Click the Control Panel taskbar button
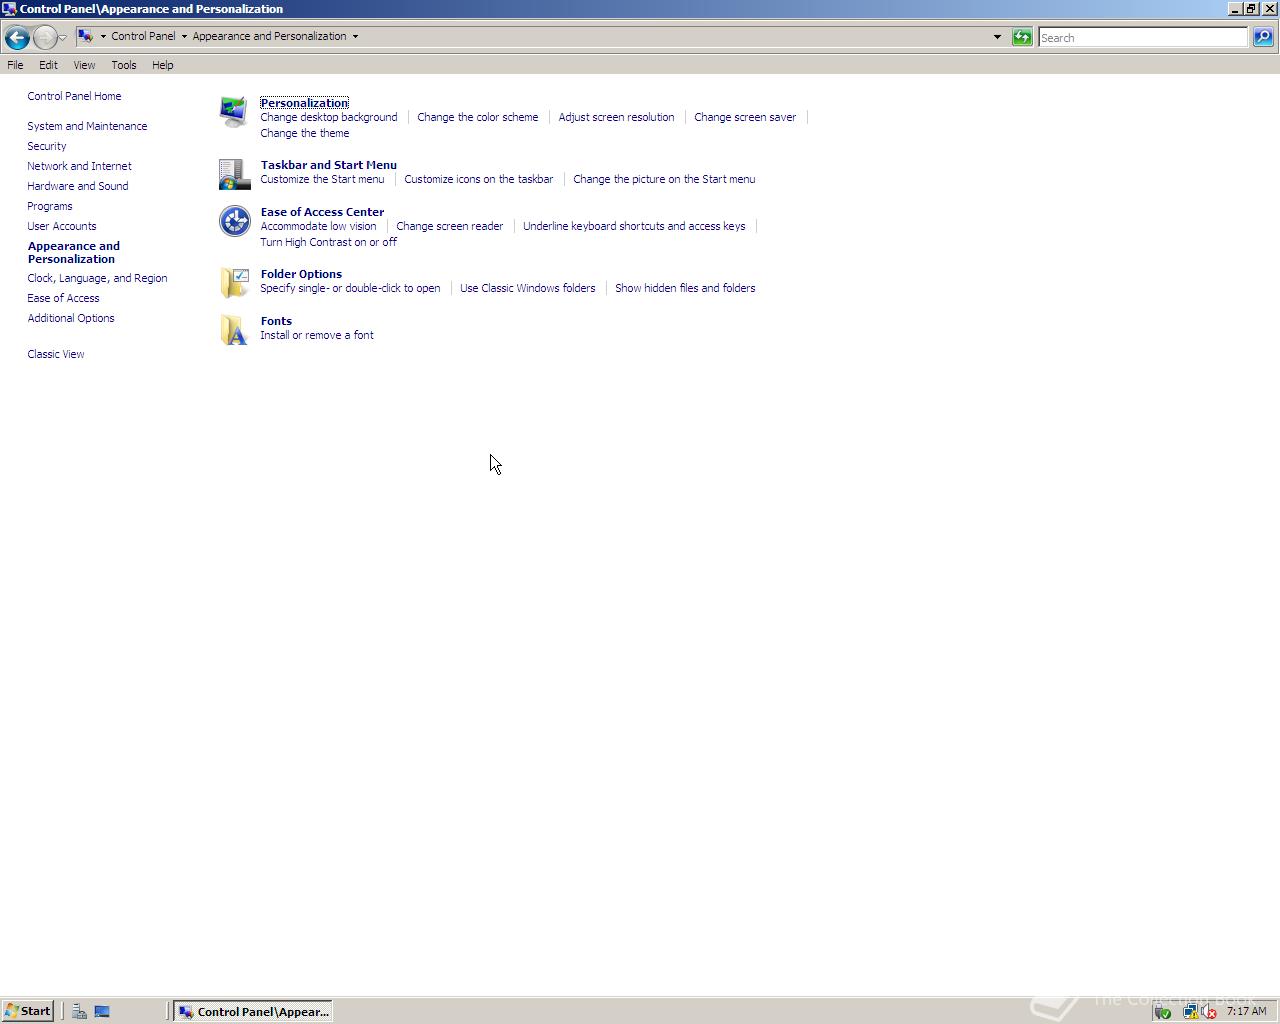The height and width of the screenshot is (1024, 1280). point(252,1011)
